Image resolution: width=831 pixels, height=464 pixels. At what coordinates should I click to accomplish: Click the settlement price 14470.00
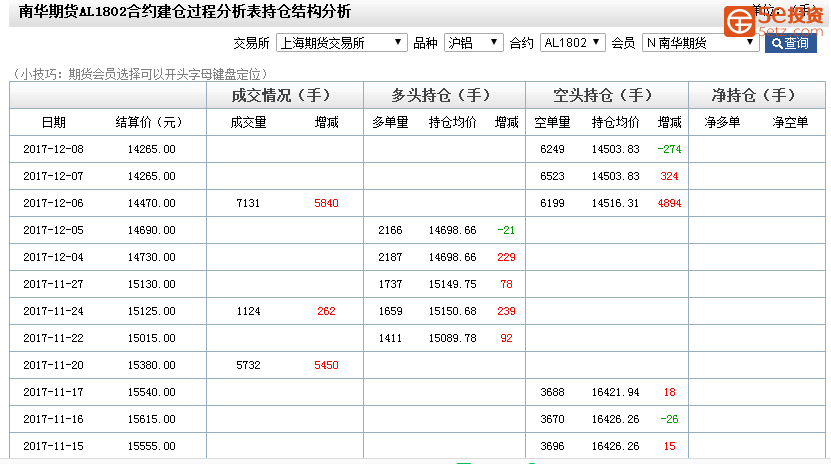click(x=152, y=203)
